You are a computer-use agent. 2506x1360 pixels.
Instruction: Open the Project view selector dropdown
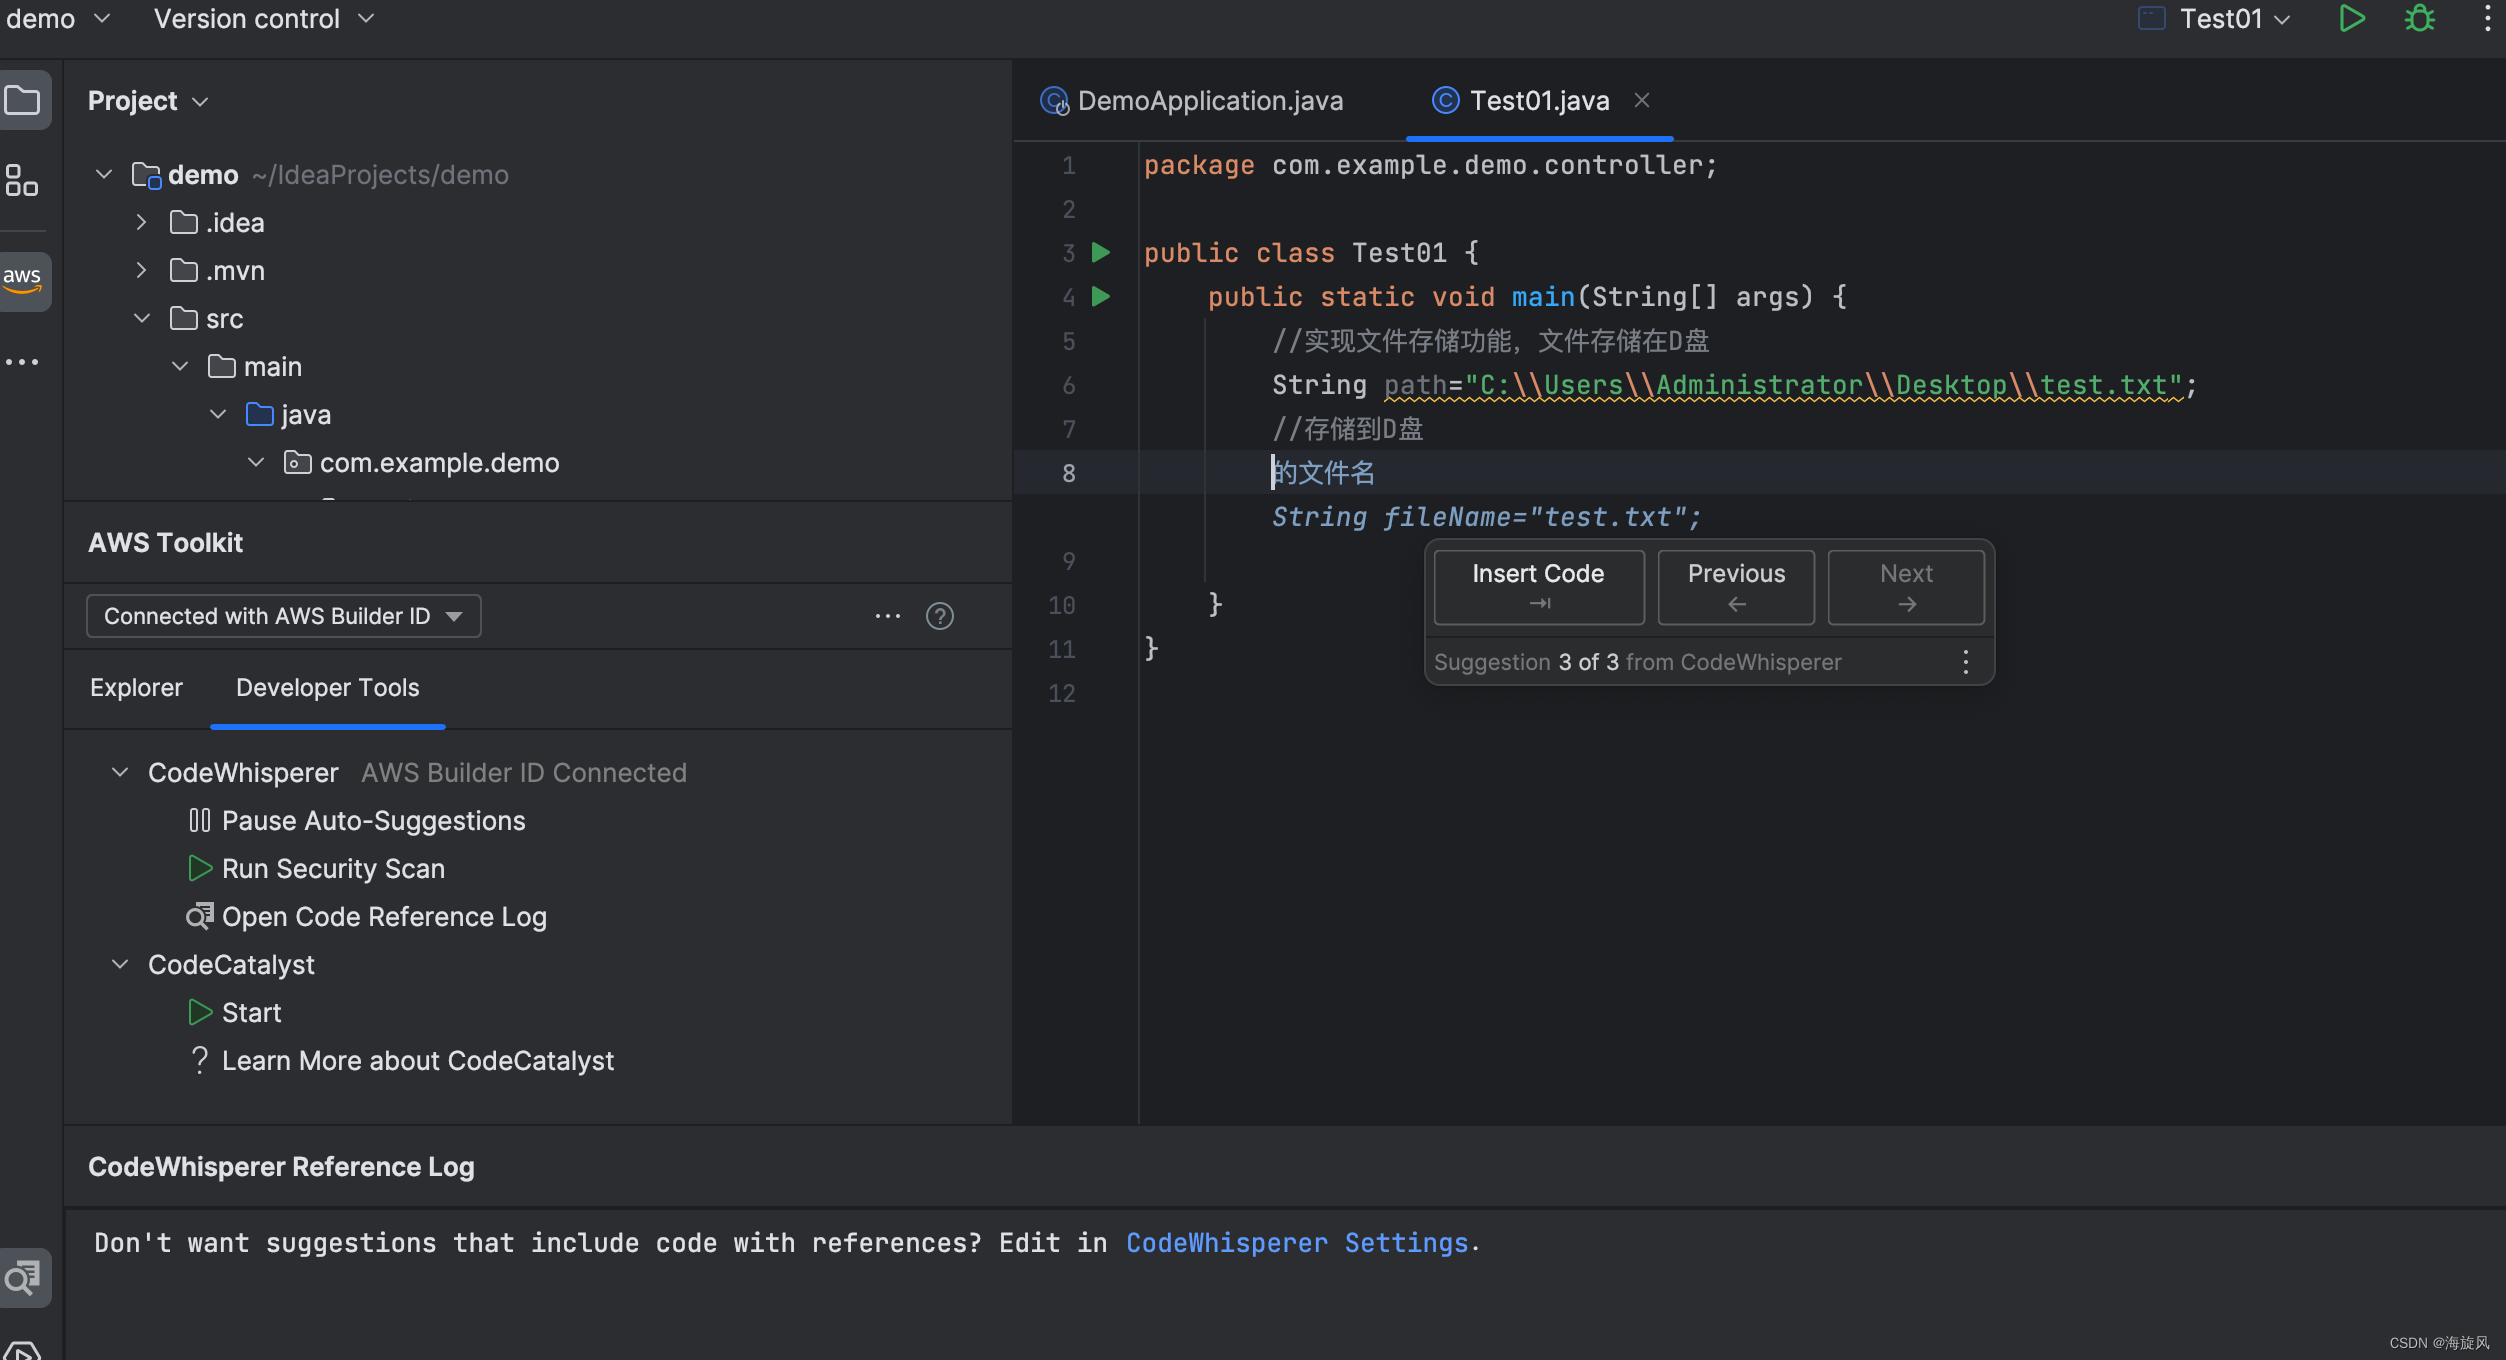pos(148,101)
